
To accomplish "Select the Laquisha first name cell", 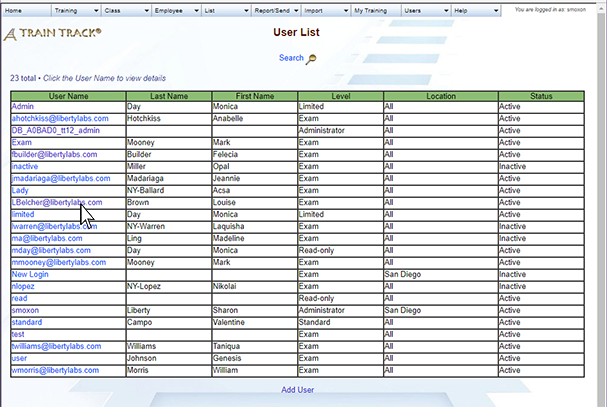I will pos(255,227).
